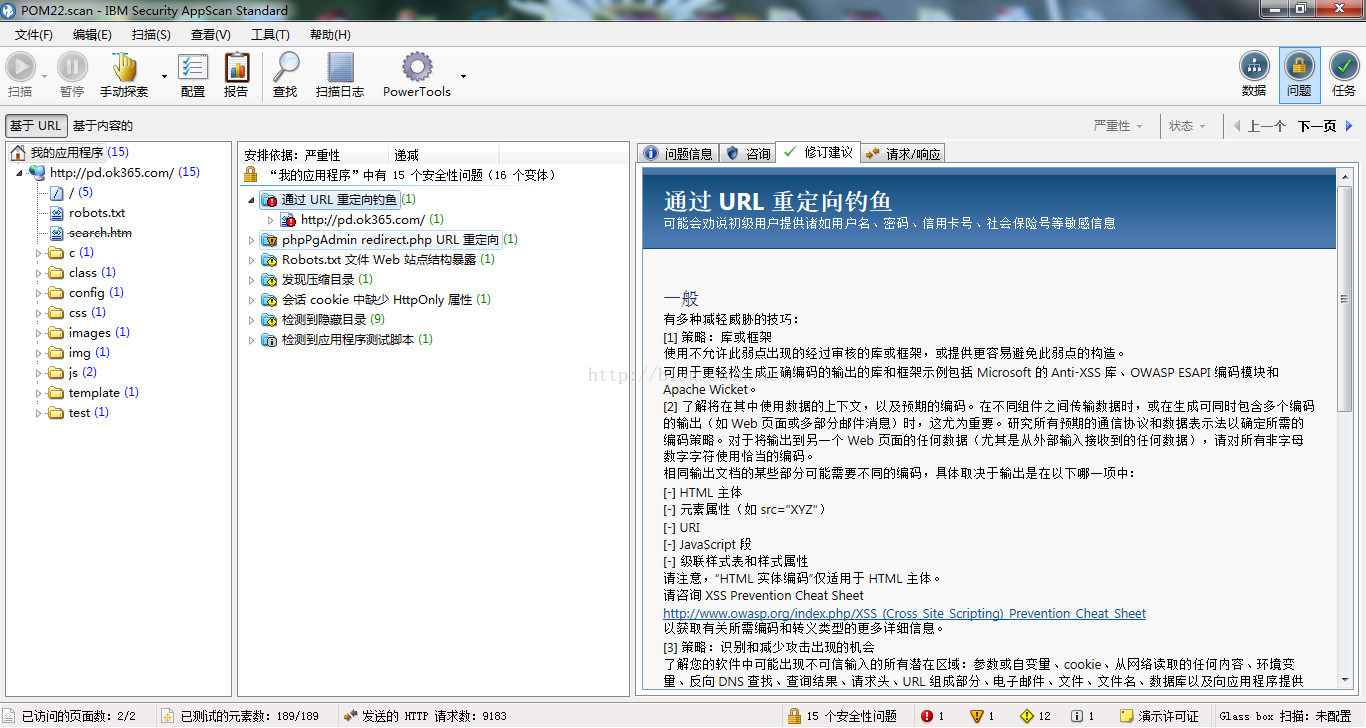Screen dimensions: 1366x728
Task: Open the 扫描 button dropdown arrow
Action: click(x=44, y=76)
